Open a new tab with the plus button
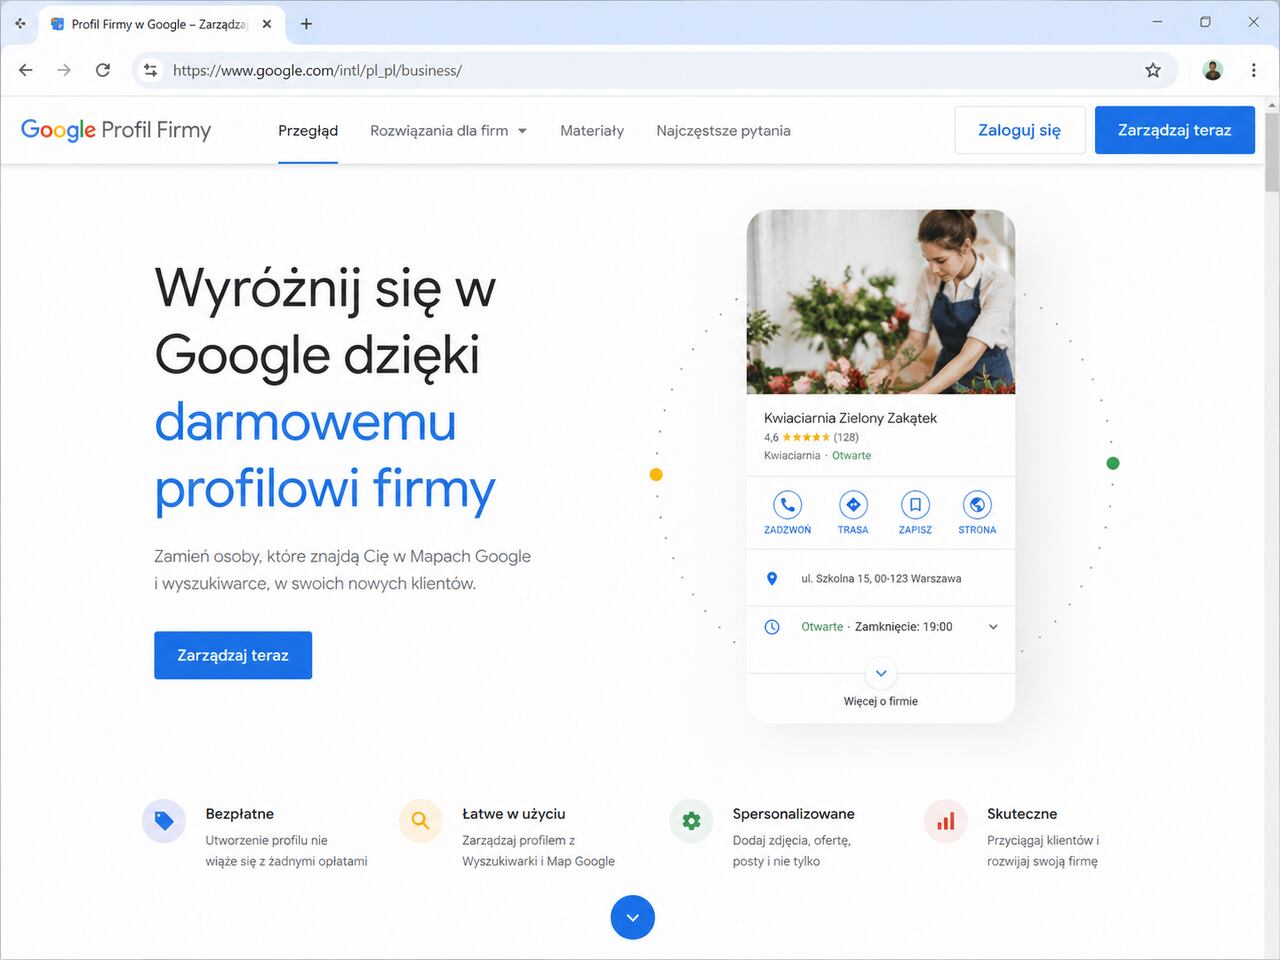This screenshot has height=960, width=1280. pos(306,24)
